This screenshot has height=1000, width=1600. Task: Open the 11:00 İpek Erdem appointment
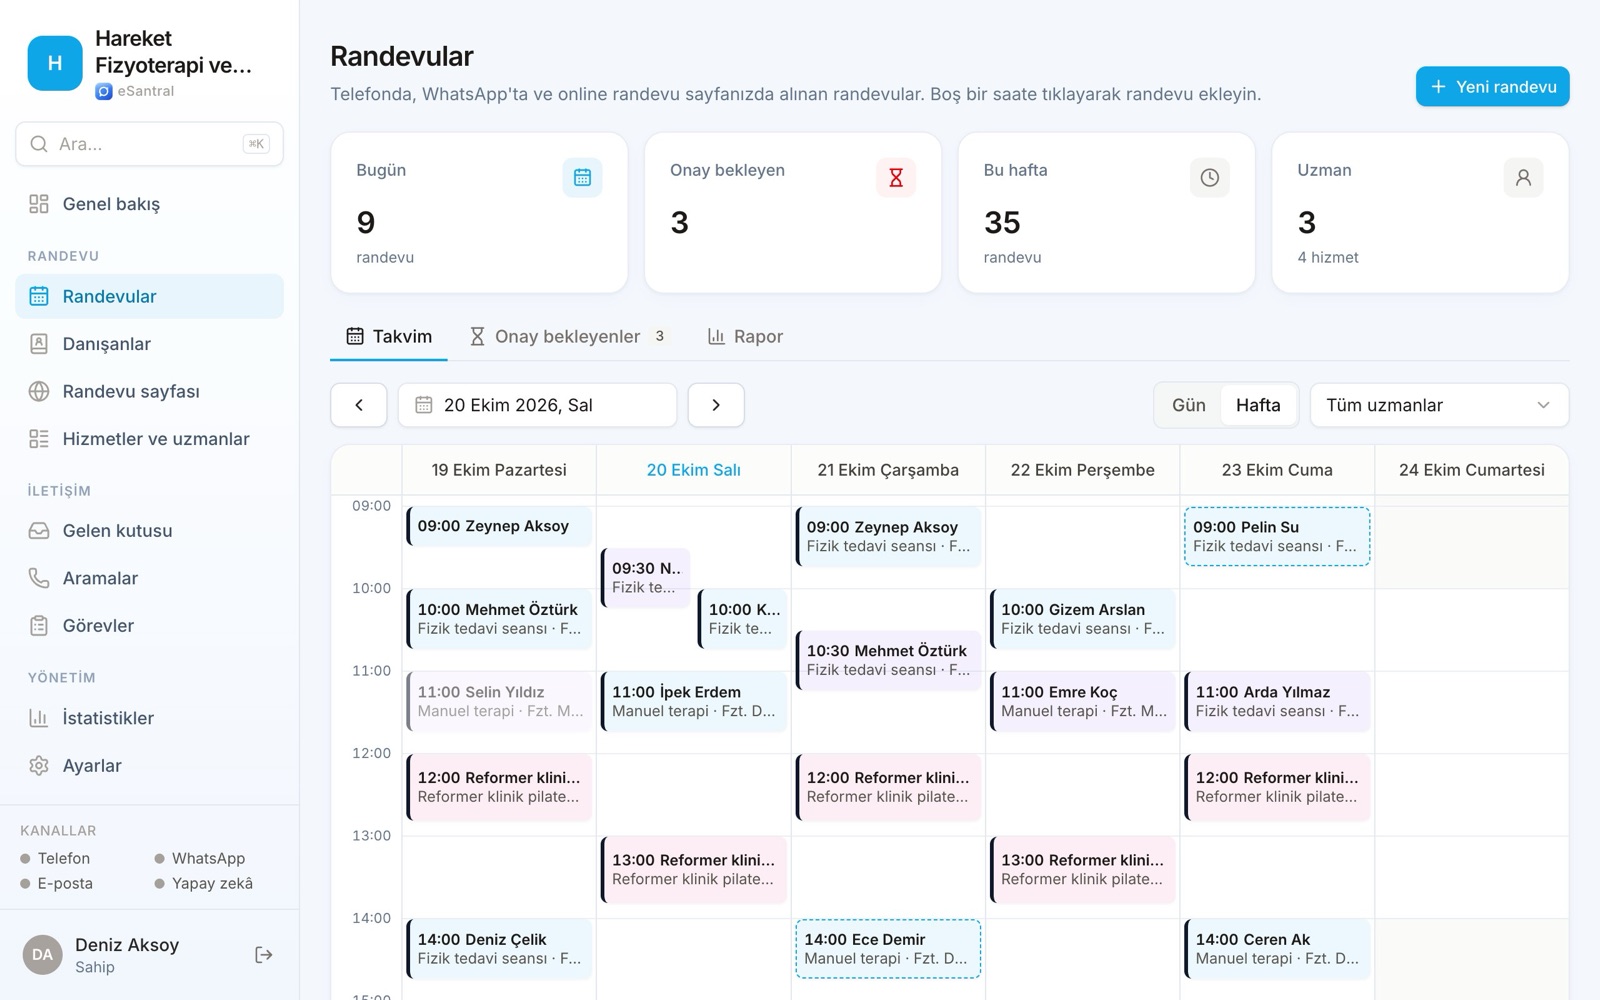click(x=694, y=701)
